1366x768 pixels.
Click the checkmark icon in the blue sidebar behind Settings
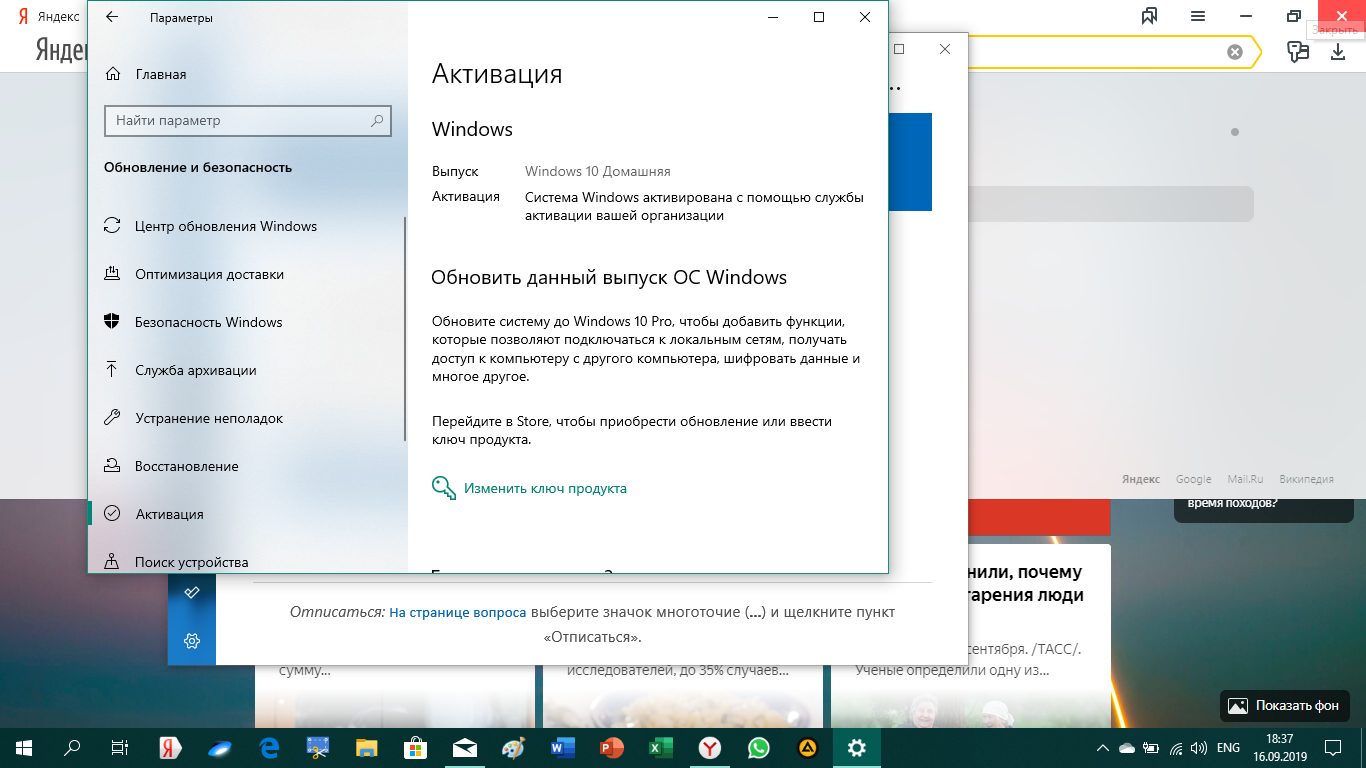[192, 592]
